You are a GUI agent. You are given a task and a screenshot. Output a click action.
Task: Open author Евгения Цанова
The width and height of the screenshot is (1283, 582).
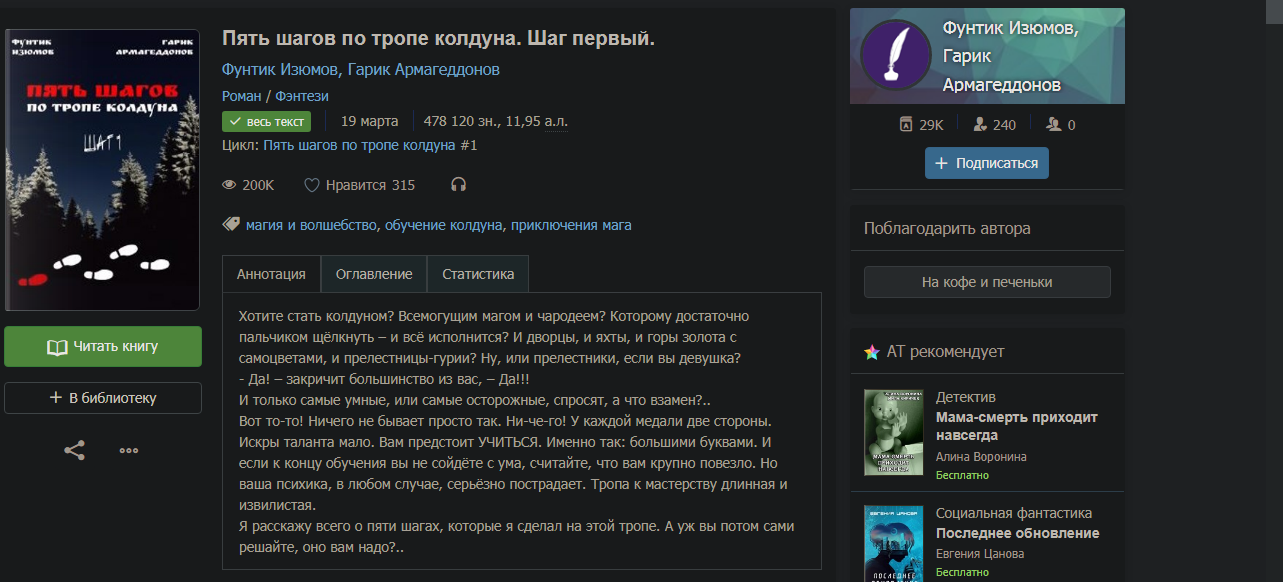980,554
